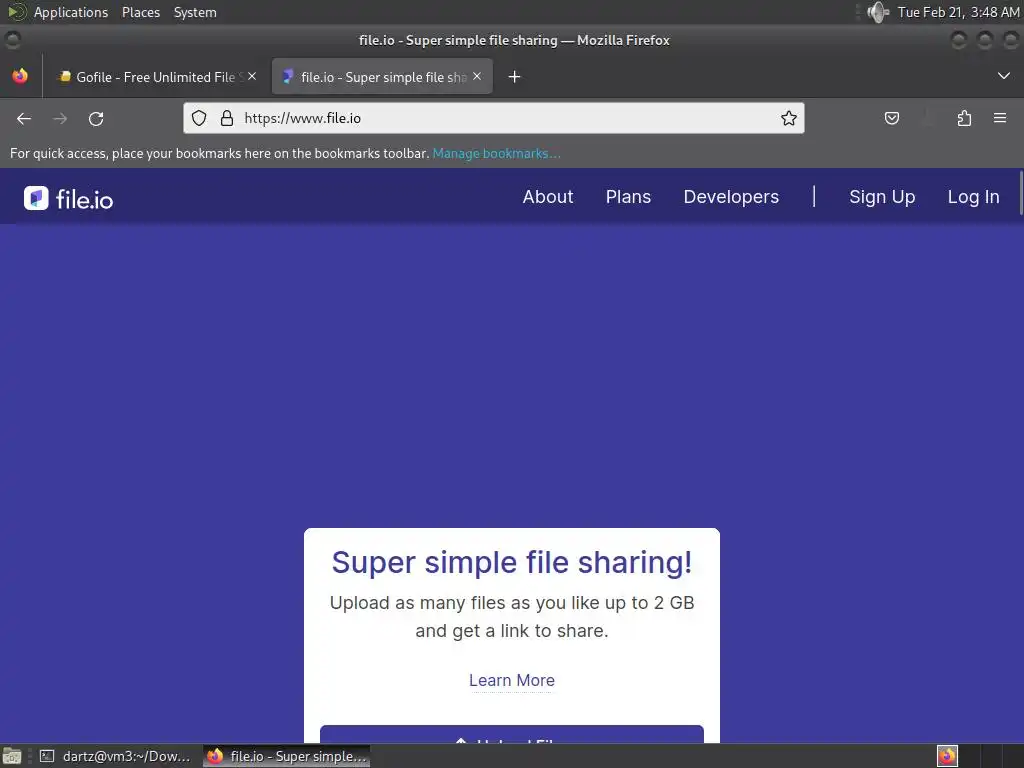Screen dimensions: 1024x768
Task: Click the clock date in panel
Action: [x=958, y=12]
